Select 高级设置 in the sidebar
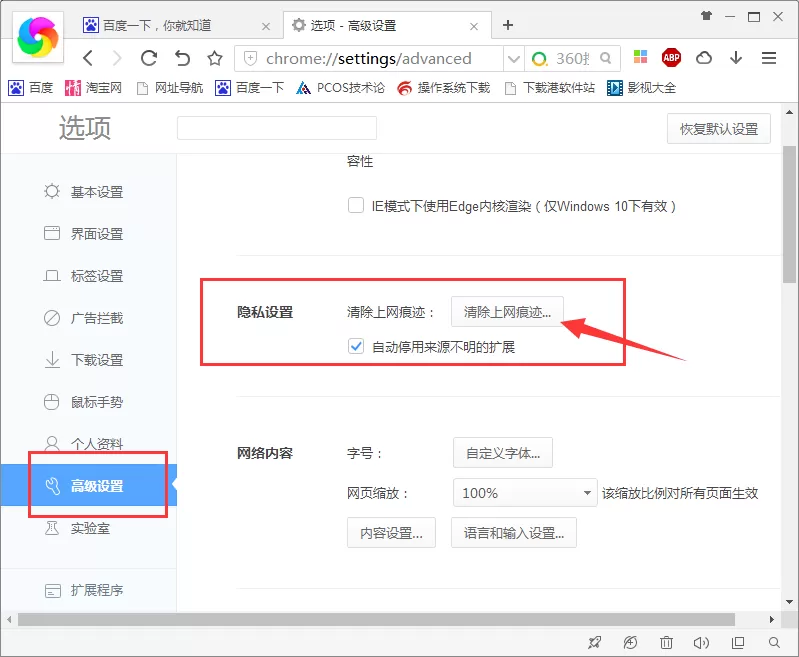This screenshot has width=799, height=657. (x=88, y=485)
